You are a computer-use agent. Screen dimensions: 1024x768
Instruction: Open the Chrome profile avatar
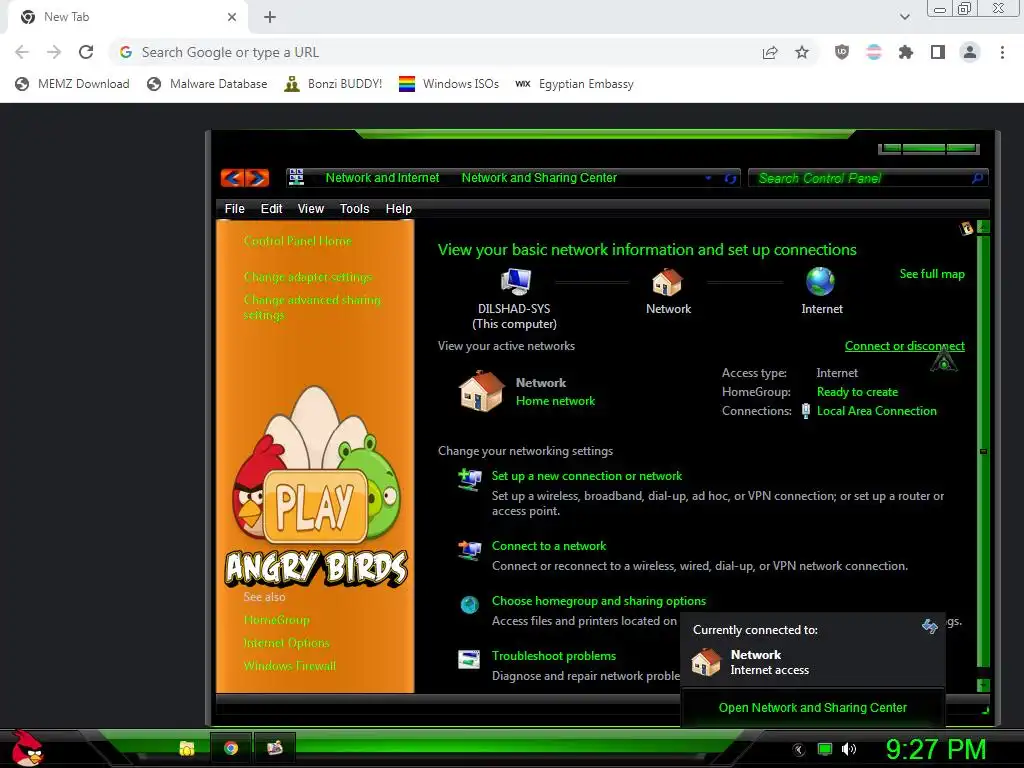coord(970,52)
